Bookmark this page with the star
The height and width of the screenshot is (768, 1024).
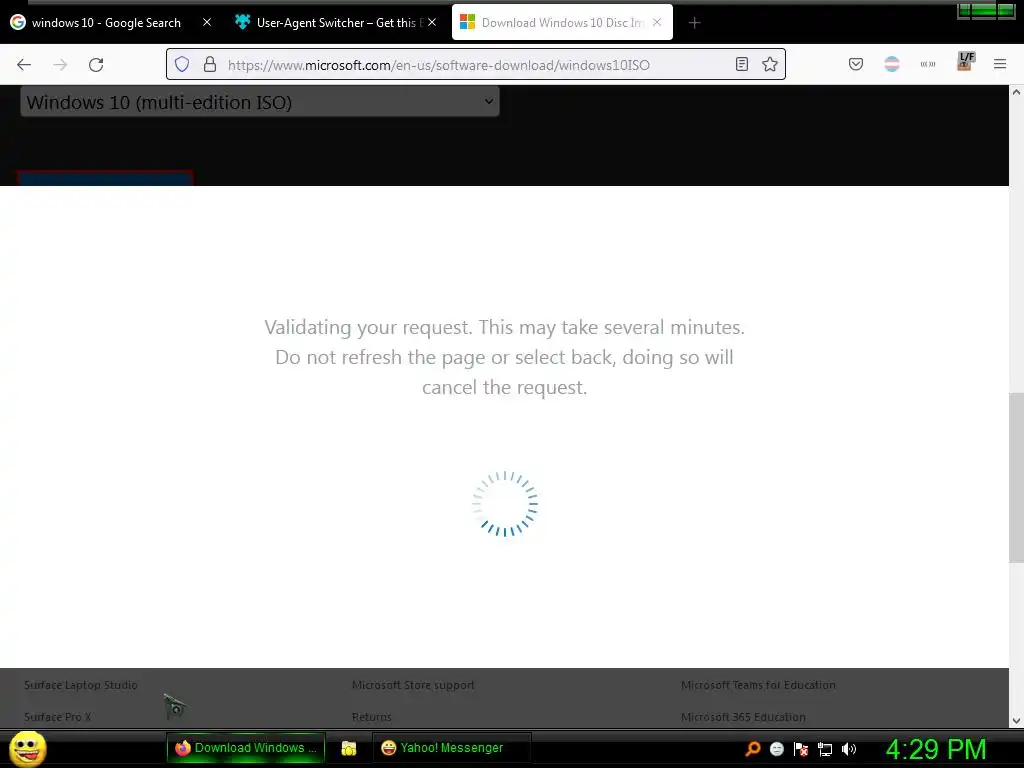770,64
